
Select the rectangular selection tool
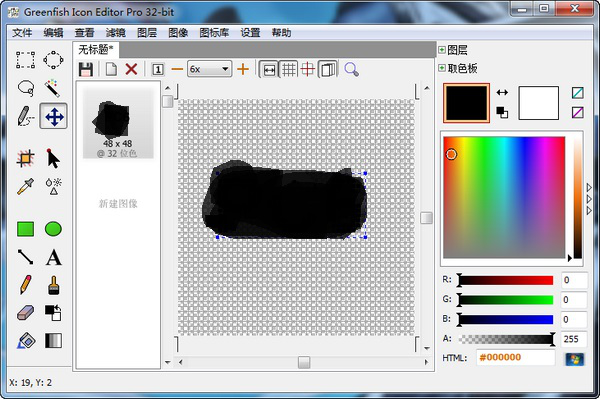(x=25, y=60)
